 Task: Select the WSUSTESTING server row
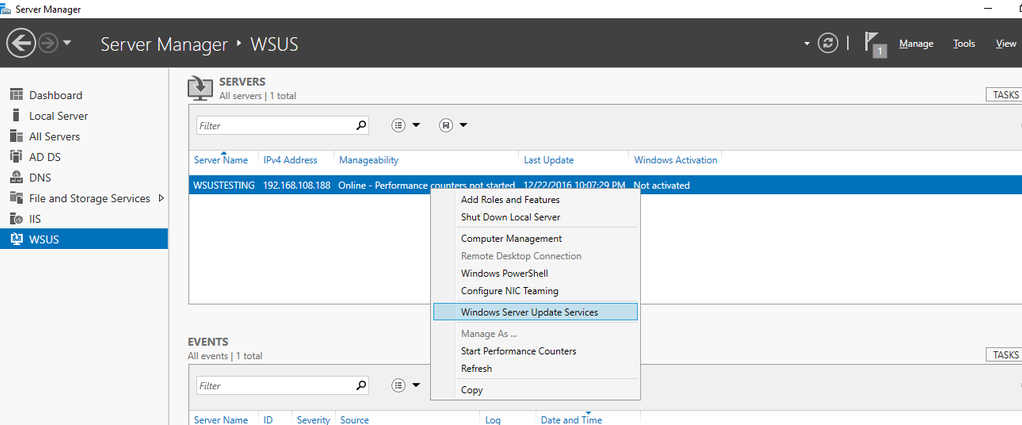[x=605, y=185]
